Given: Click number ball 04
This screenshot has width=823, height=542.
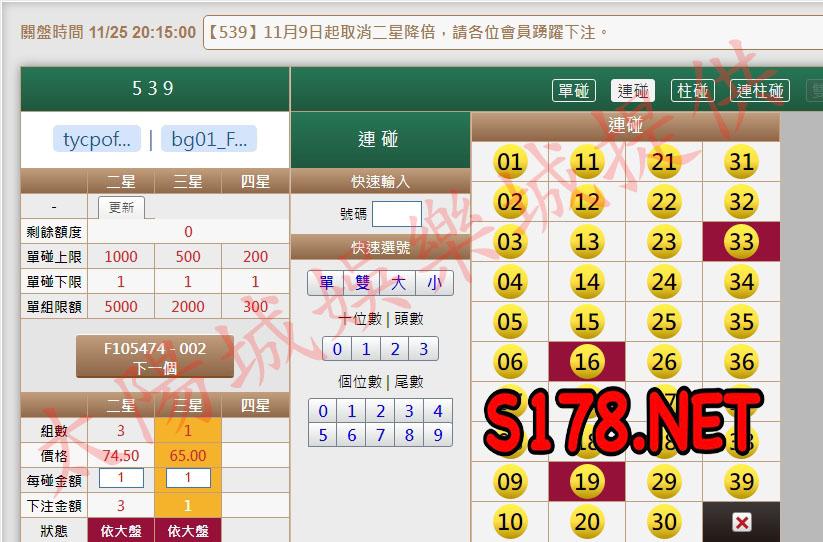Looking at the screenshot, I should pyautogui.click(x=510, y=282).
